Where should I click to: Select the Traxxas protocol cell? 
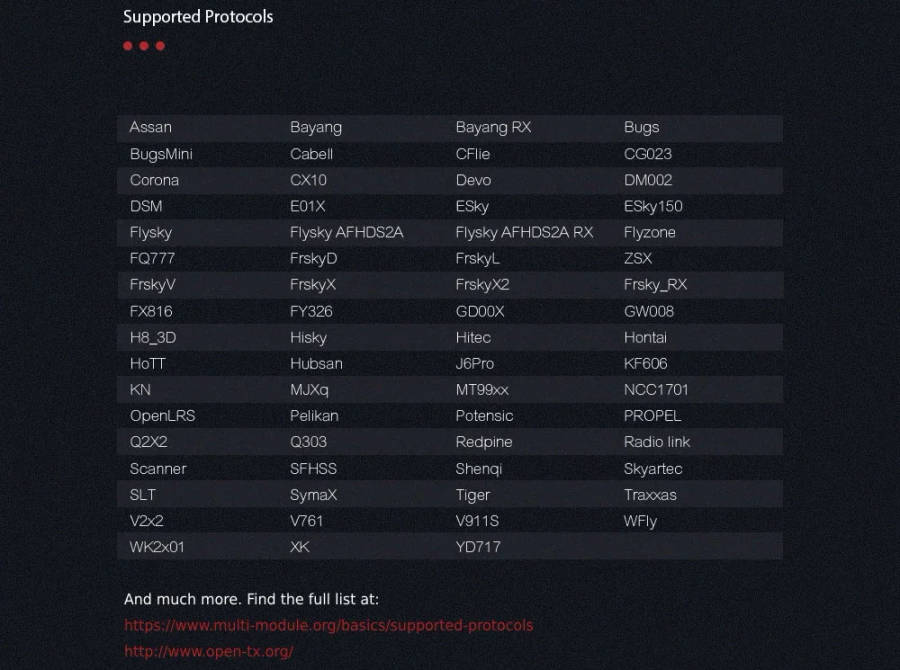(x=650, y=495)
